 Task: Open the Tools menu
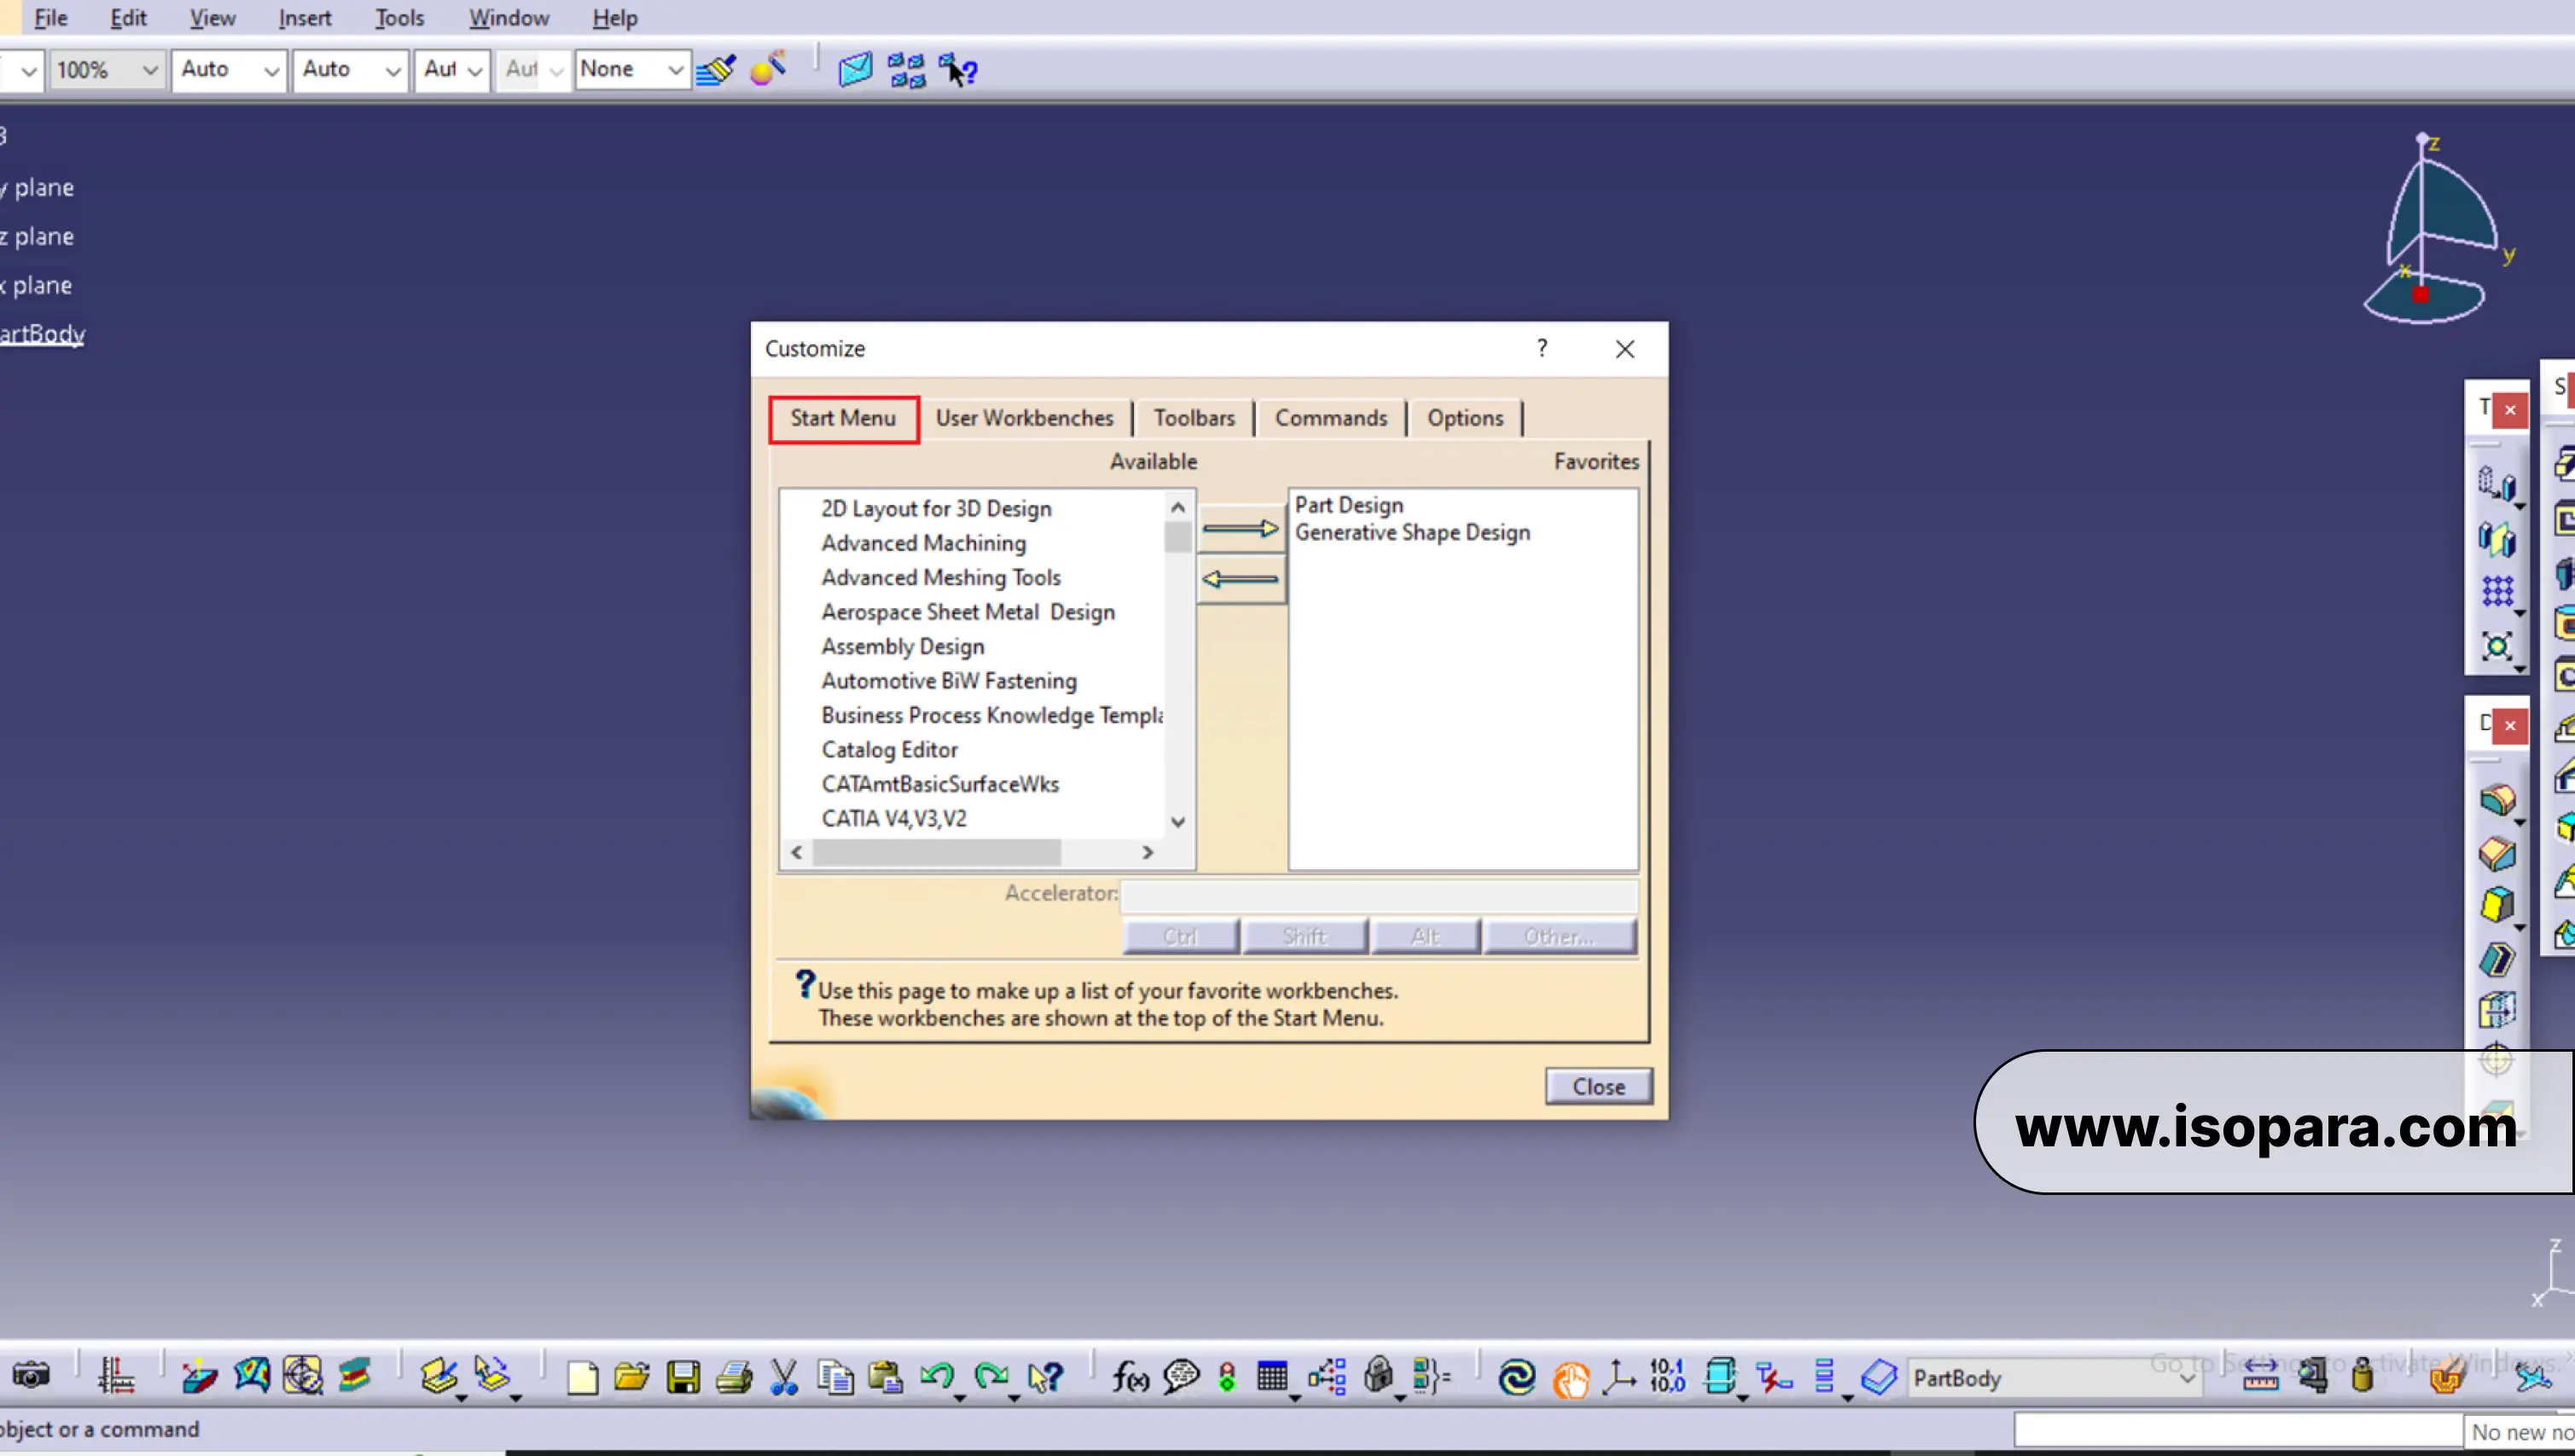pos(399,18)
